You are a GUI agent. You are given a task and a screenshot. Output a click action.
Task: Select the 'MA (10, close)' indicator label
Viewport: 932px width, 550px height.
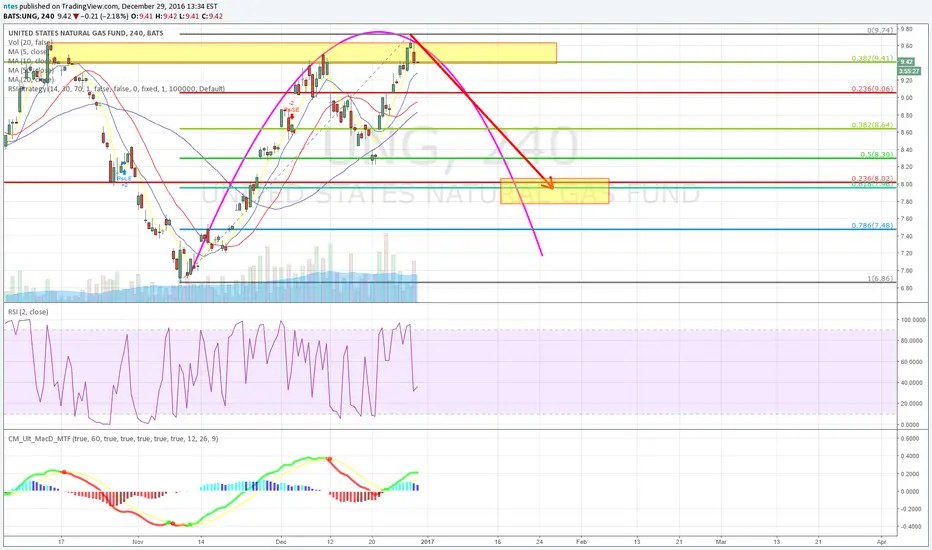pos(30,61)
